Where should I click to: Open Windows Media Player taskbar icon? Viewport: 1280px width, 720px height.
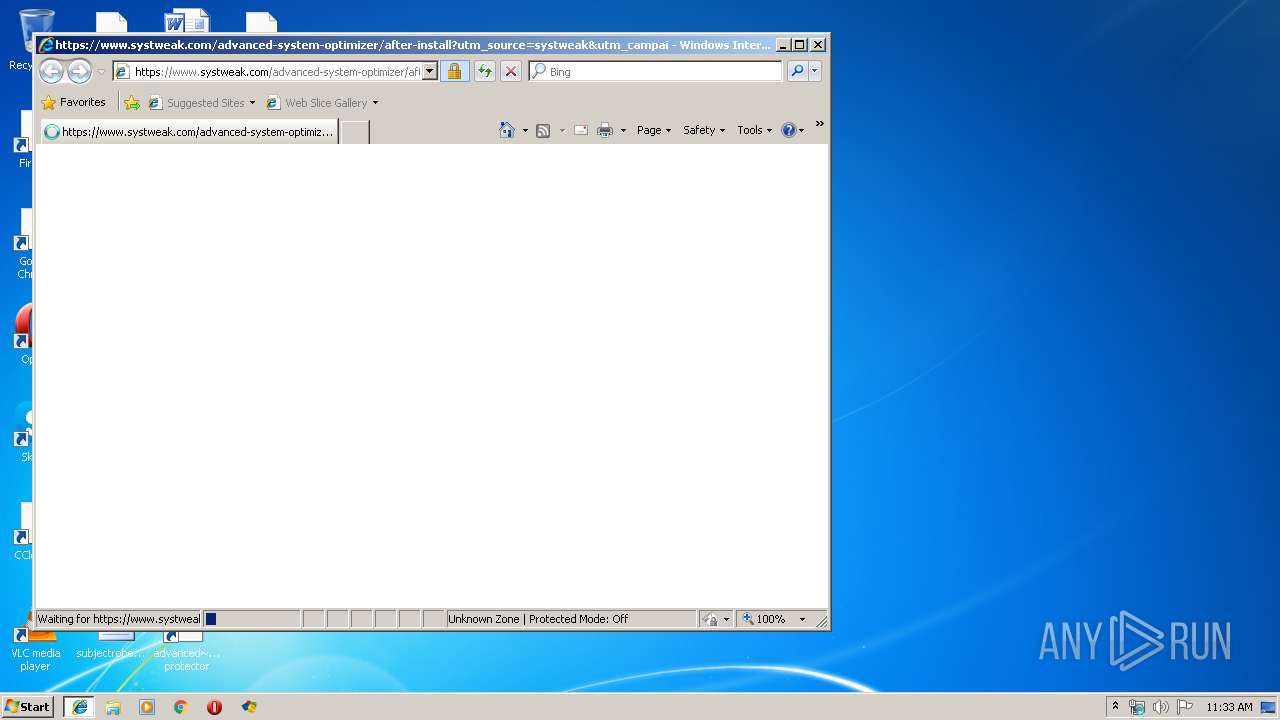pos(147,707)
